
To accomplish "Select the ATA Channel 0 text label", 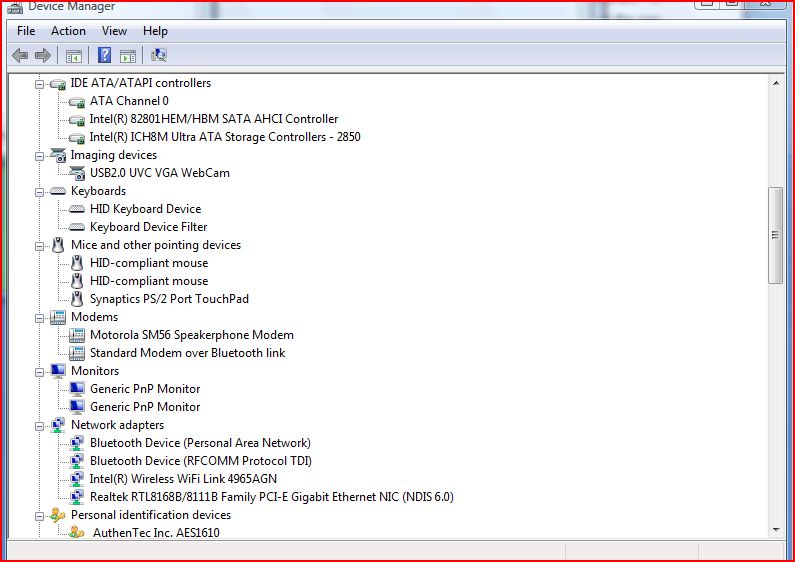I will click(x=129, y=101).
